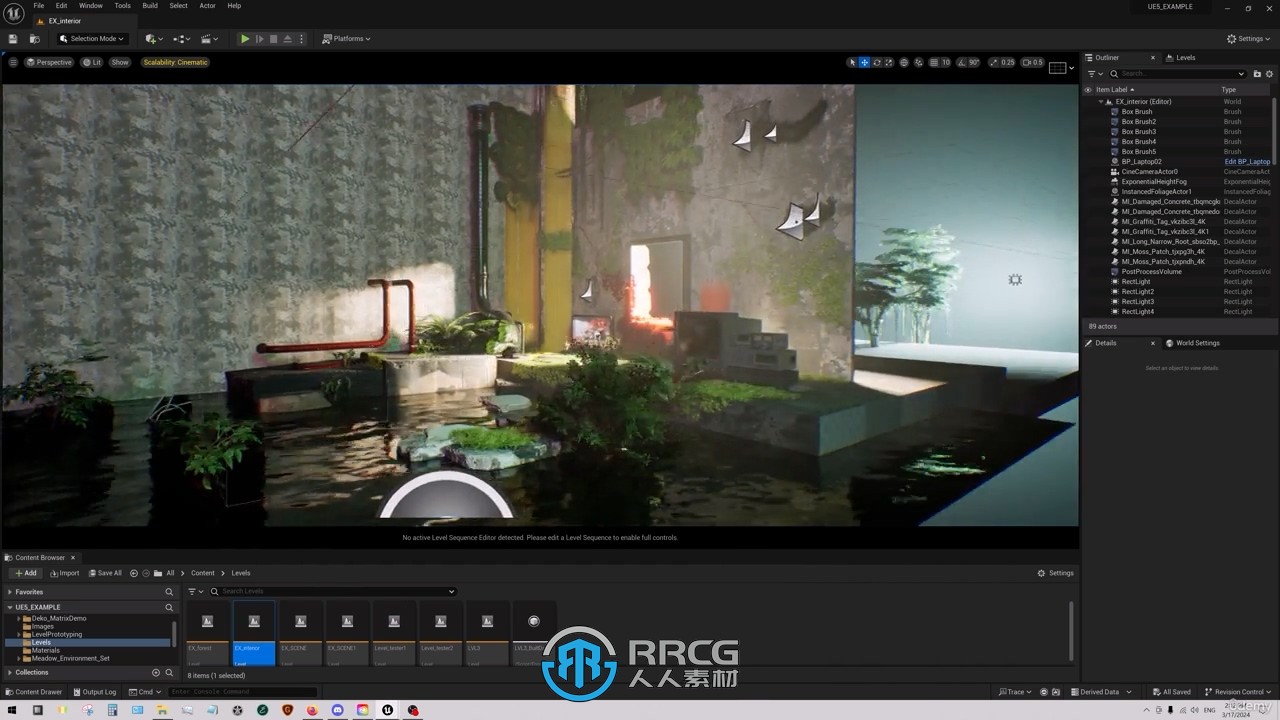The height and width of the screenshot is (720, 1280).
Task: Open the Outliner settings gear
Action: pos(1270,74)
